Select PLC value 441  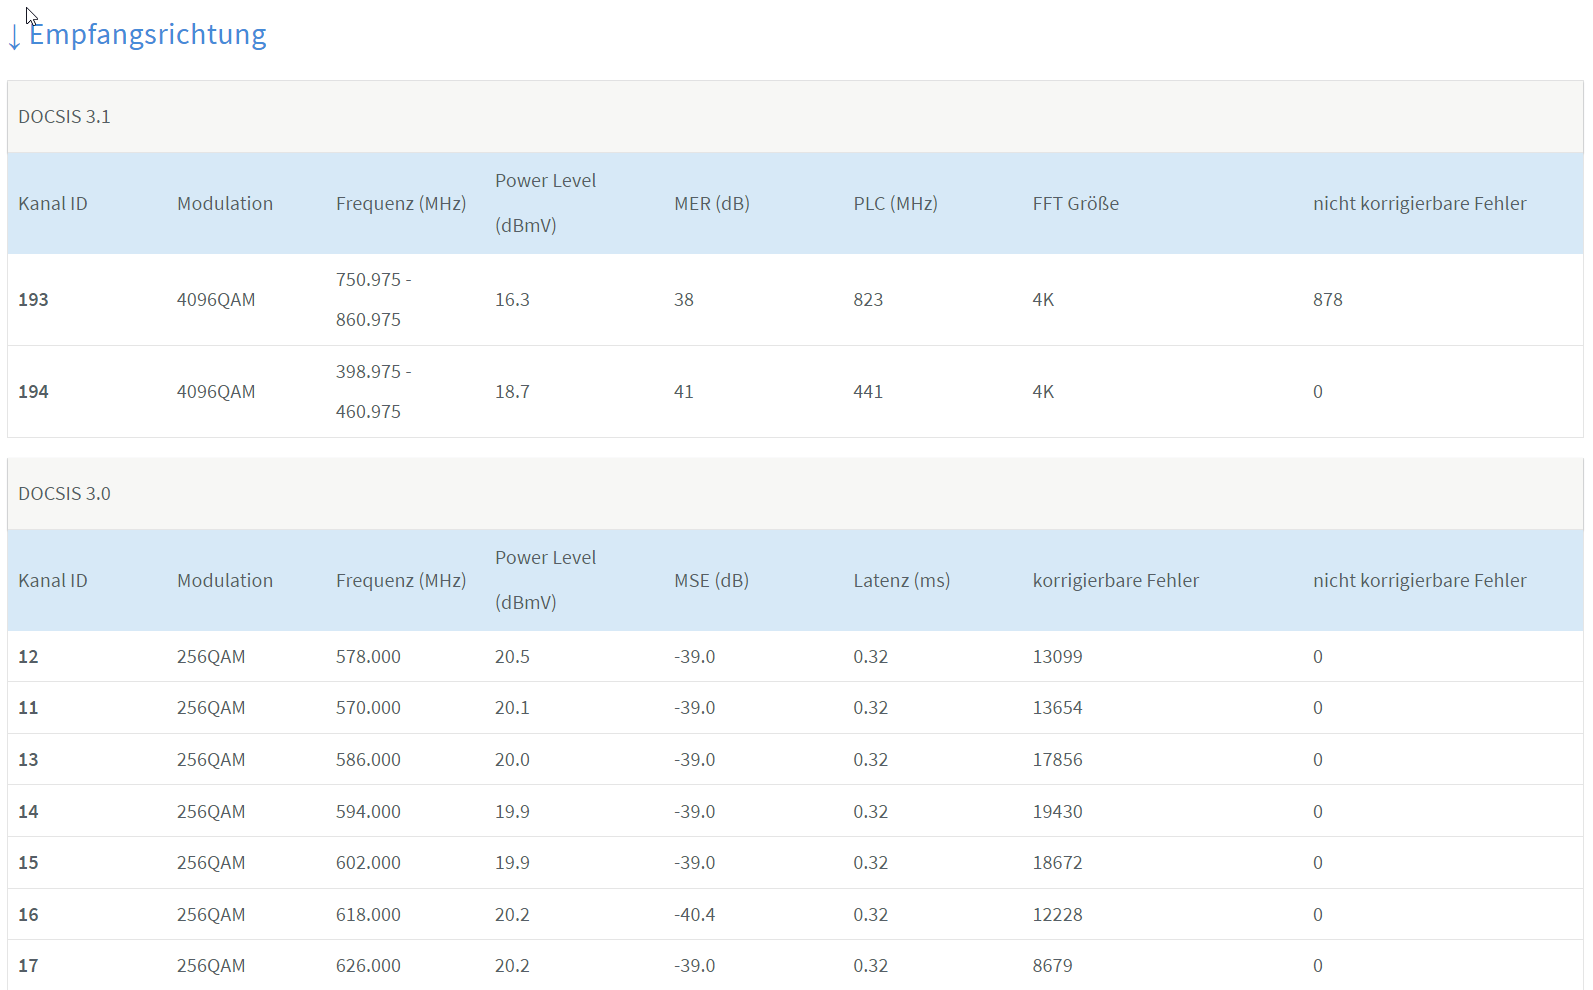pyautogui.click(x=868, y=392)
